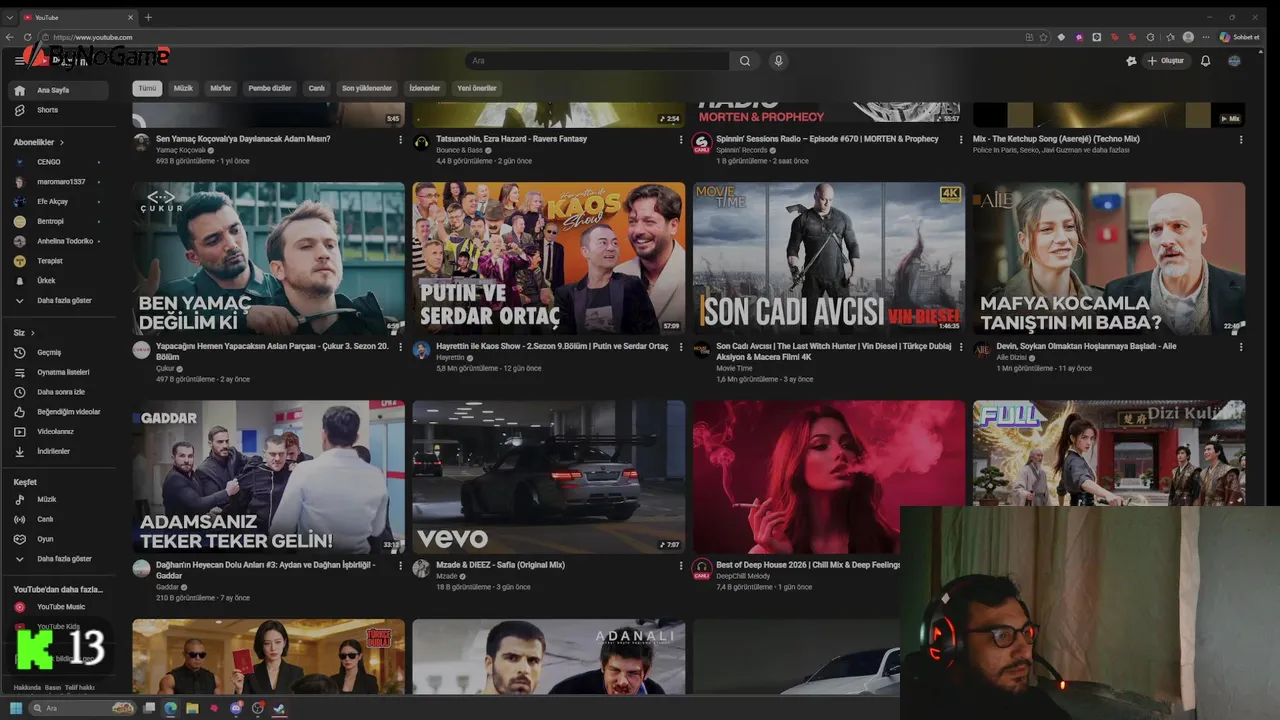Open Discord from the taskbar
1280x720 pixels.
click(x=236, y=708)
